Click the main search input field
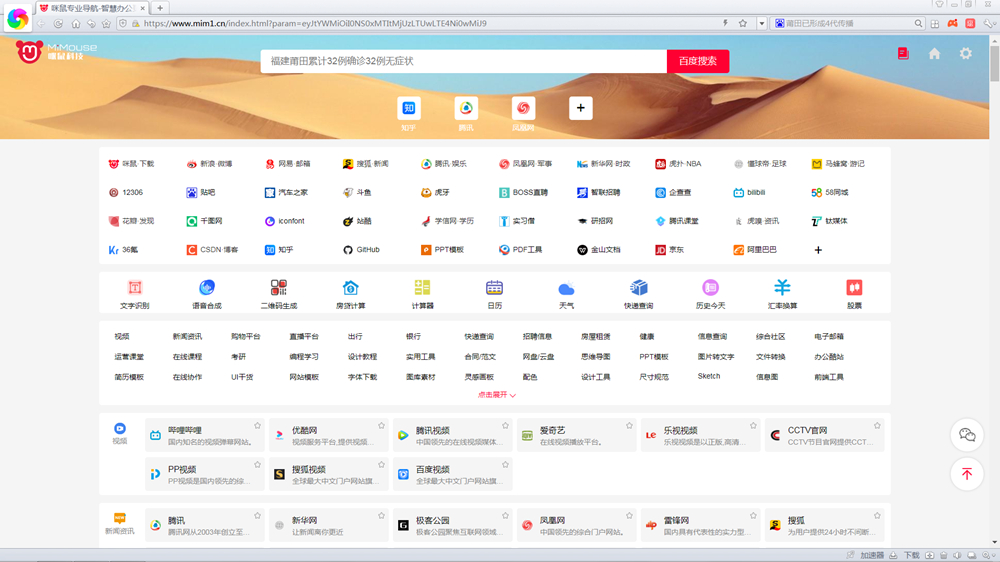 click(464, 61)
